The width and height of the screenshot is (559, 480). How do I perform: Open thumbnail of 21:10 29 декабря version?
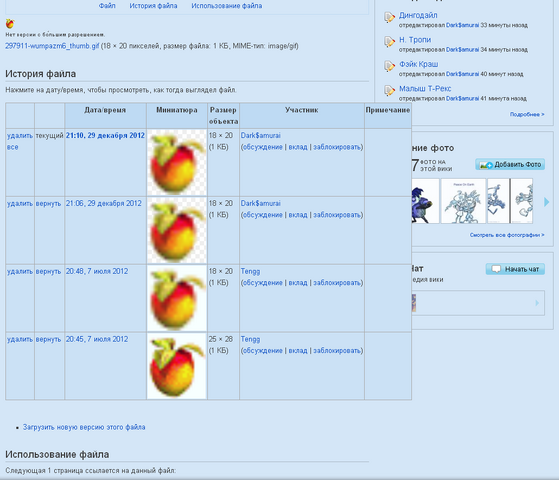click(177, 162)
